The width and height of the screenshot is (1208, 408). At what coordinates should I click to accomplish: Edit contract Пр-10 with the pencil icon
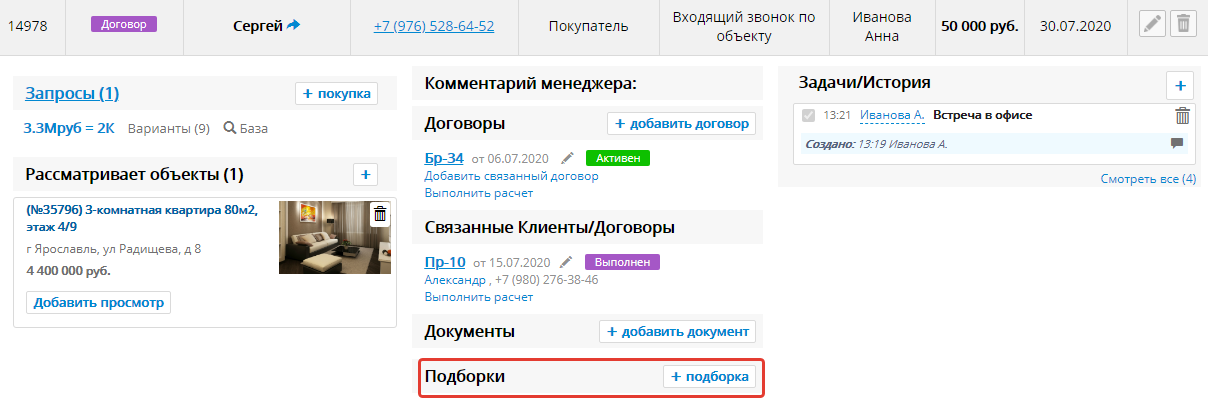click(567, 263)
